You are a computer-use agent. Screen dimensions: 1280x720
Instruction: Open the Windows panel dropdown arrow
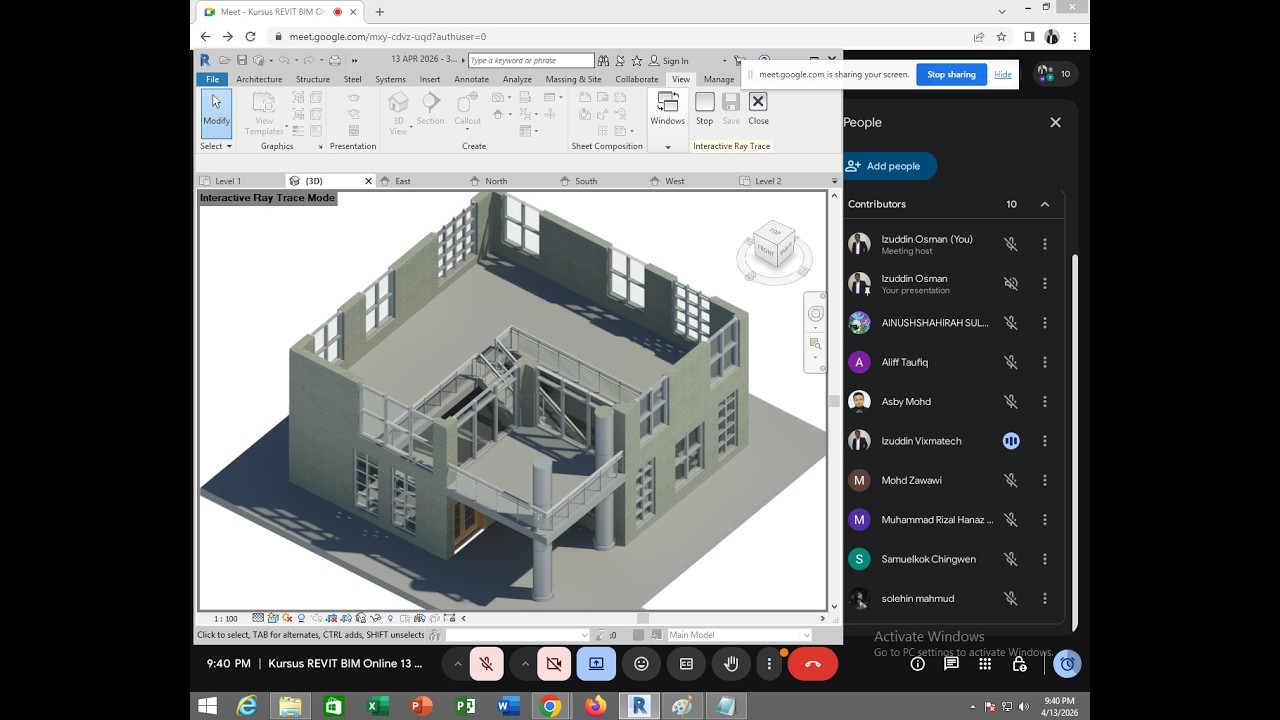(668, 147)
